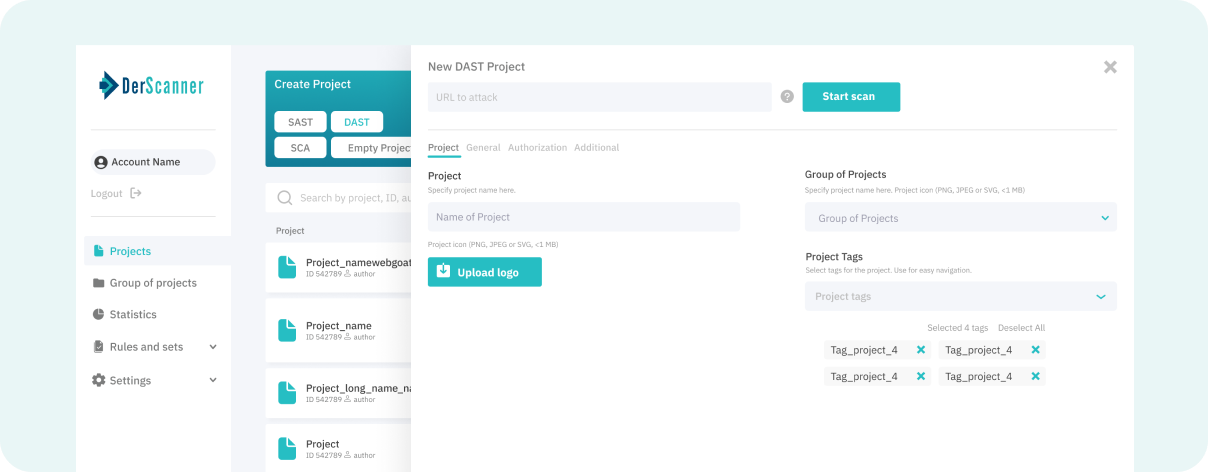Click the Settings gear icon
Screen dimensions: 1208x472
(x=99, y=380)
